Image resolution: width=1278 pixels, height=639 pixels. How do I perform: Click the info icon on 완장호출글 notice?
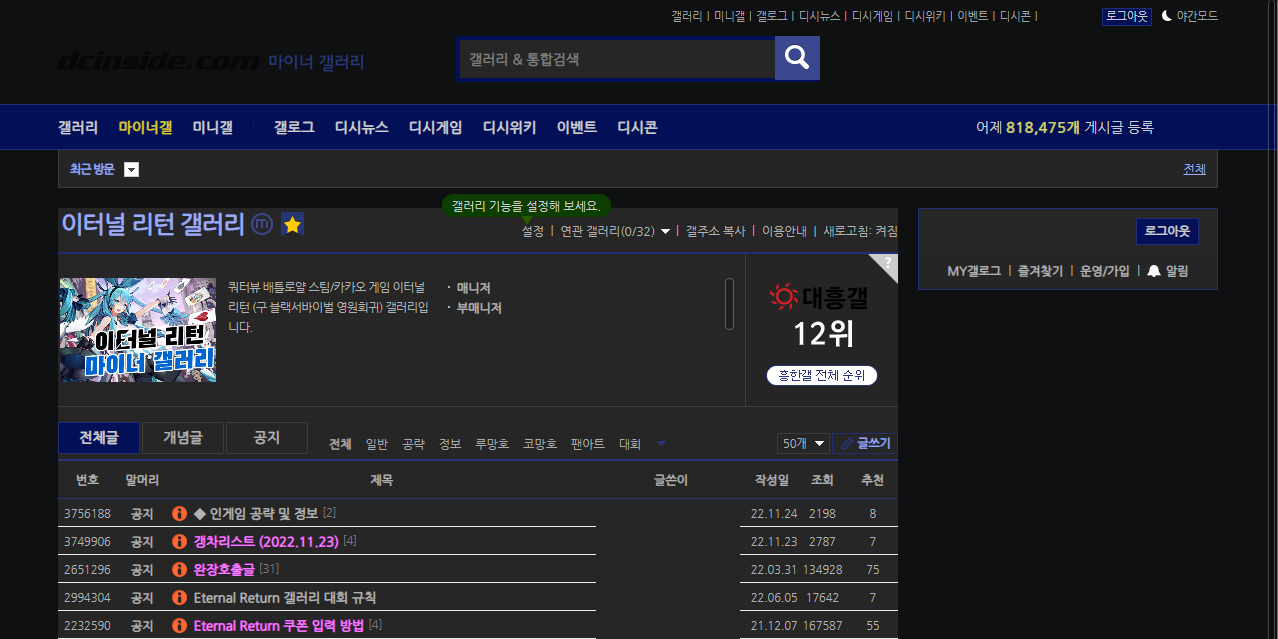(180, 569)
